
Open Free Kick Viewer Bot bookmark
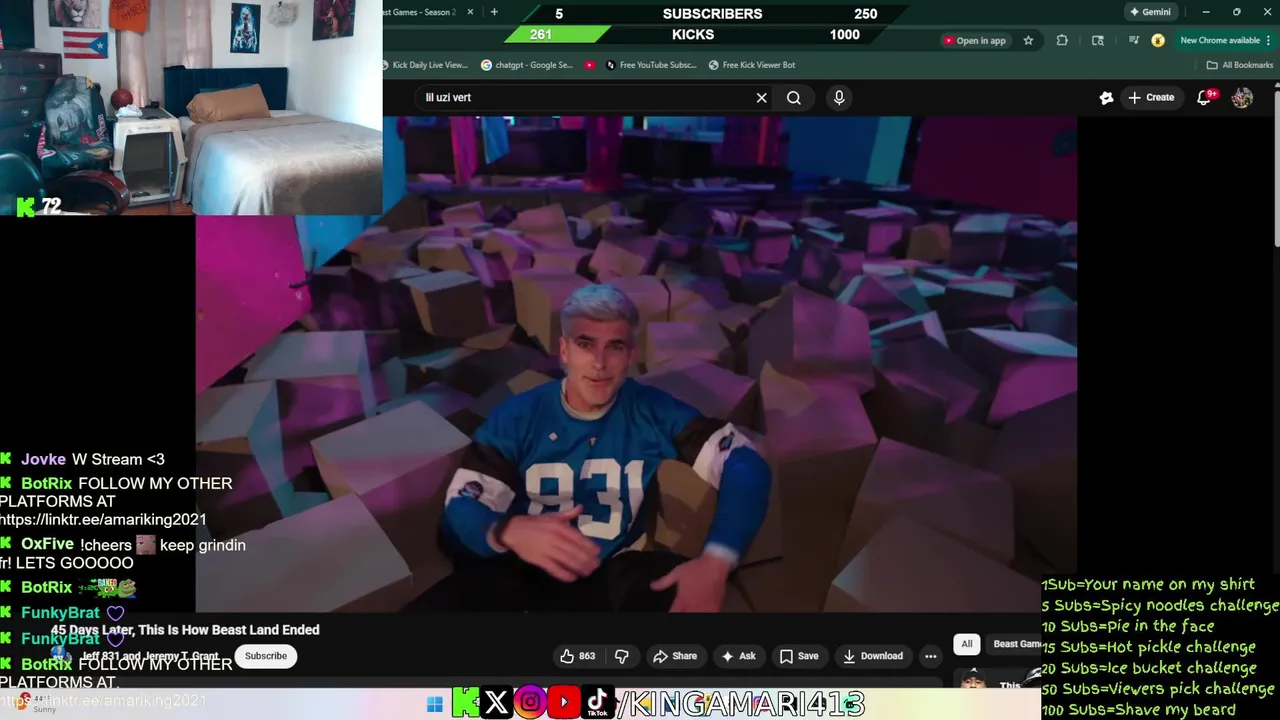(752, 65)
